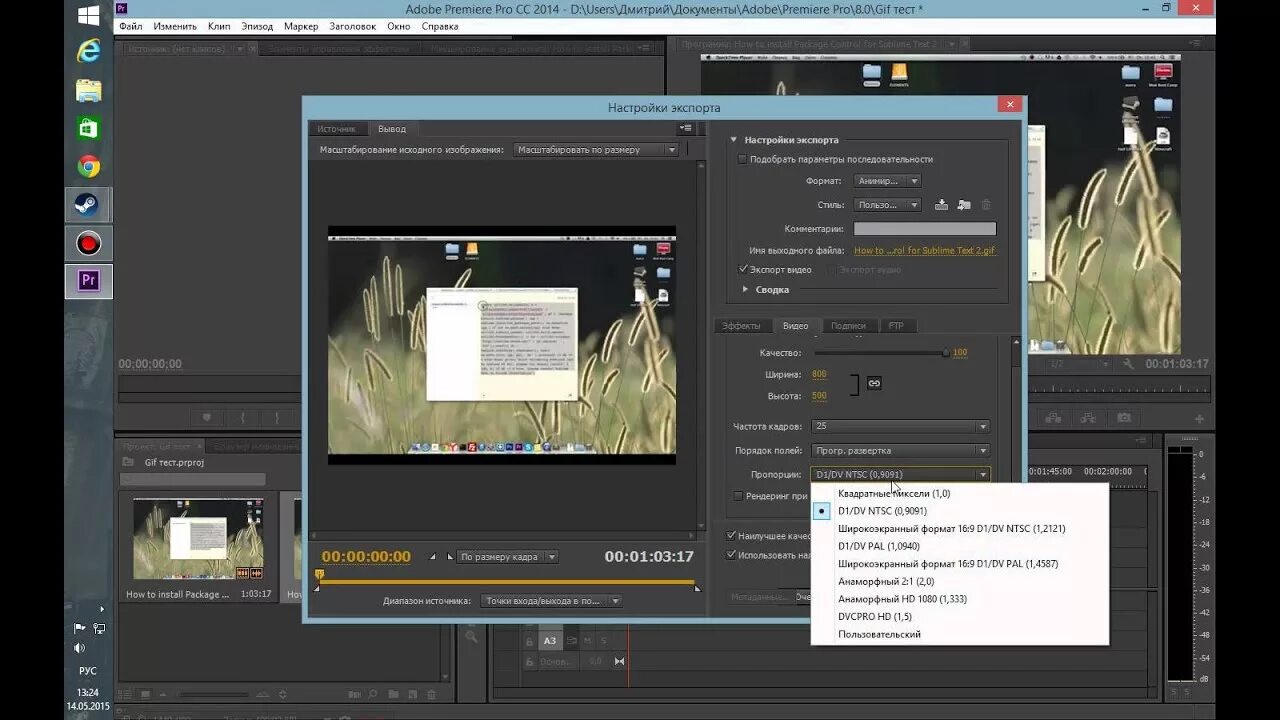1280x720 pixels.
Task: Select the How to install Package clip thumbnail
Action: click(198, 538)
